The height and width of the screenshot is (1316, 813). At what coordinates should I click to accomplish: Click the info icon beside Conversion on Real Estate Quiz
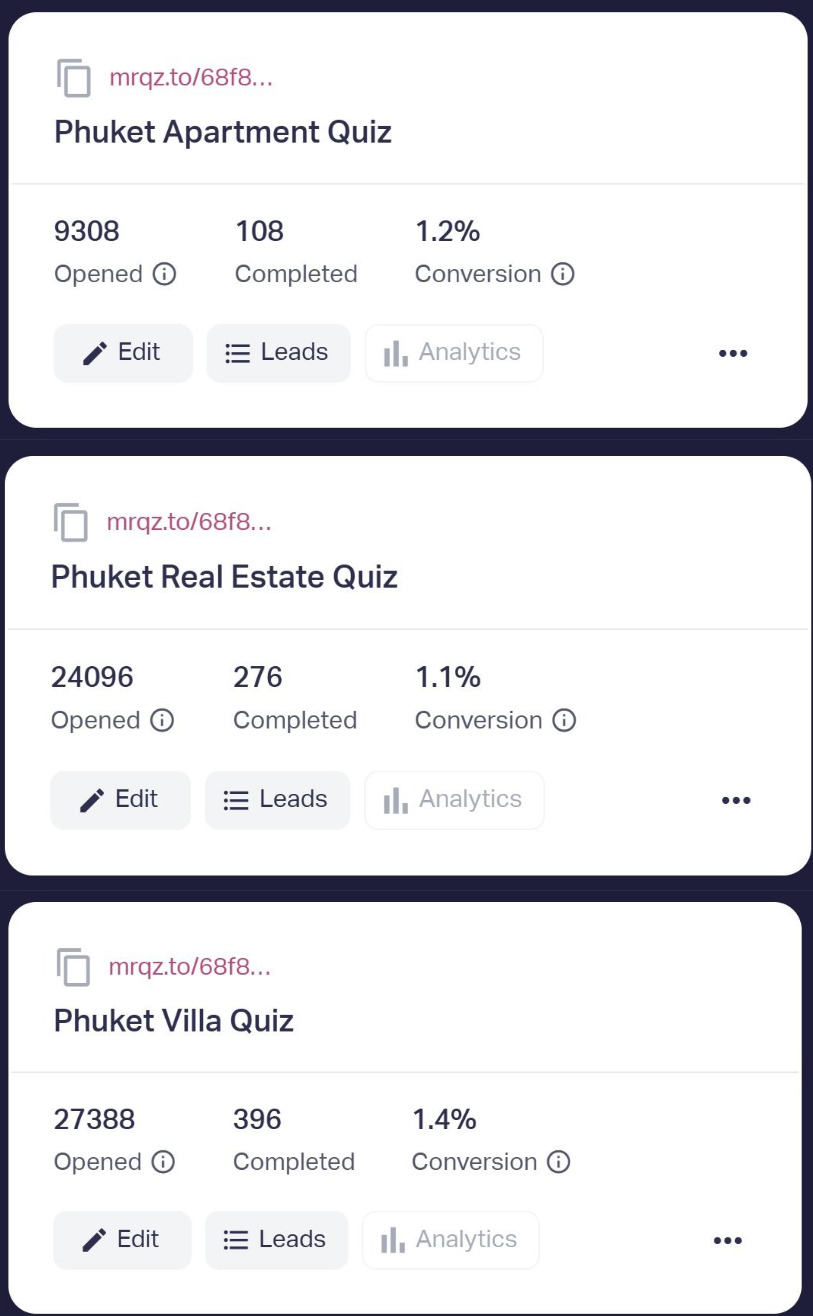(x=563, y=720)
